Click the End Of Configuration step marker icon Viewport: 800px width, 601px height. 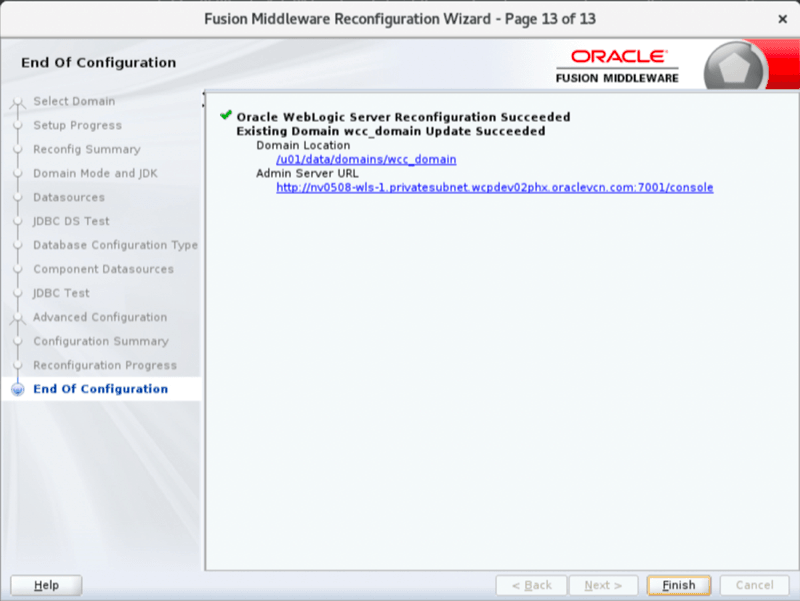[x=18, y=389]
